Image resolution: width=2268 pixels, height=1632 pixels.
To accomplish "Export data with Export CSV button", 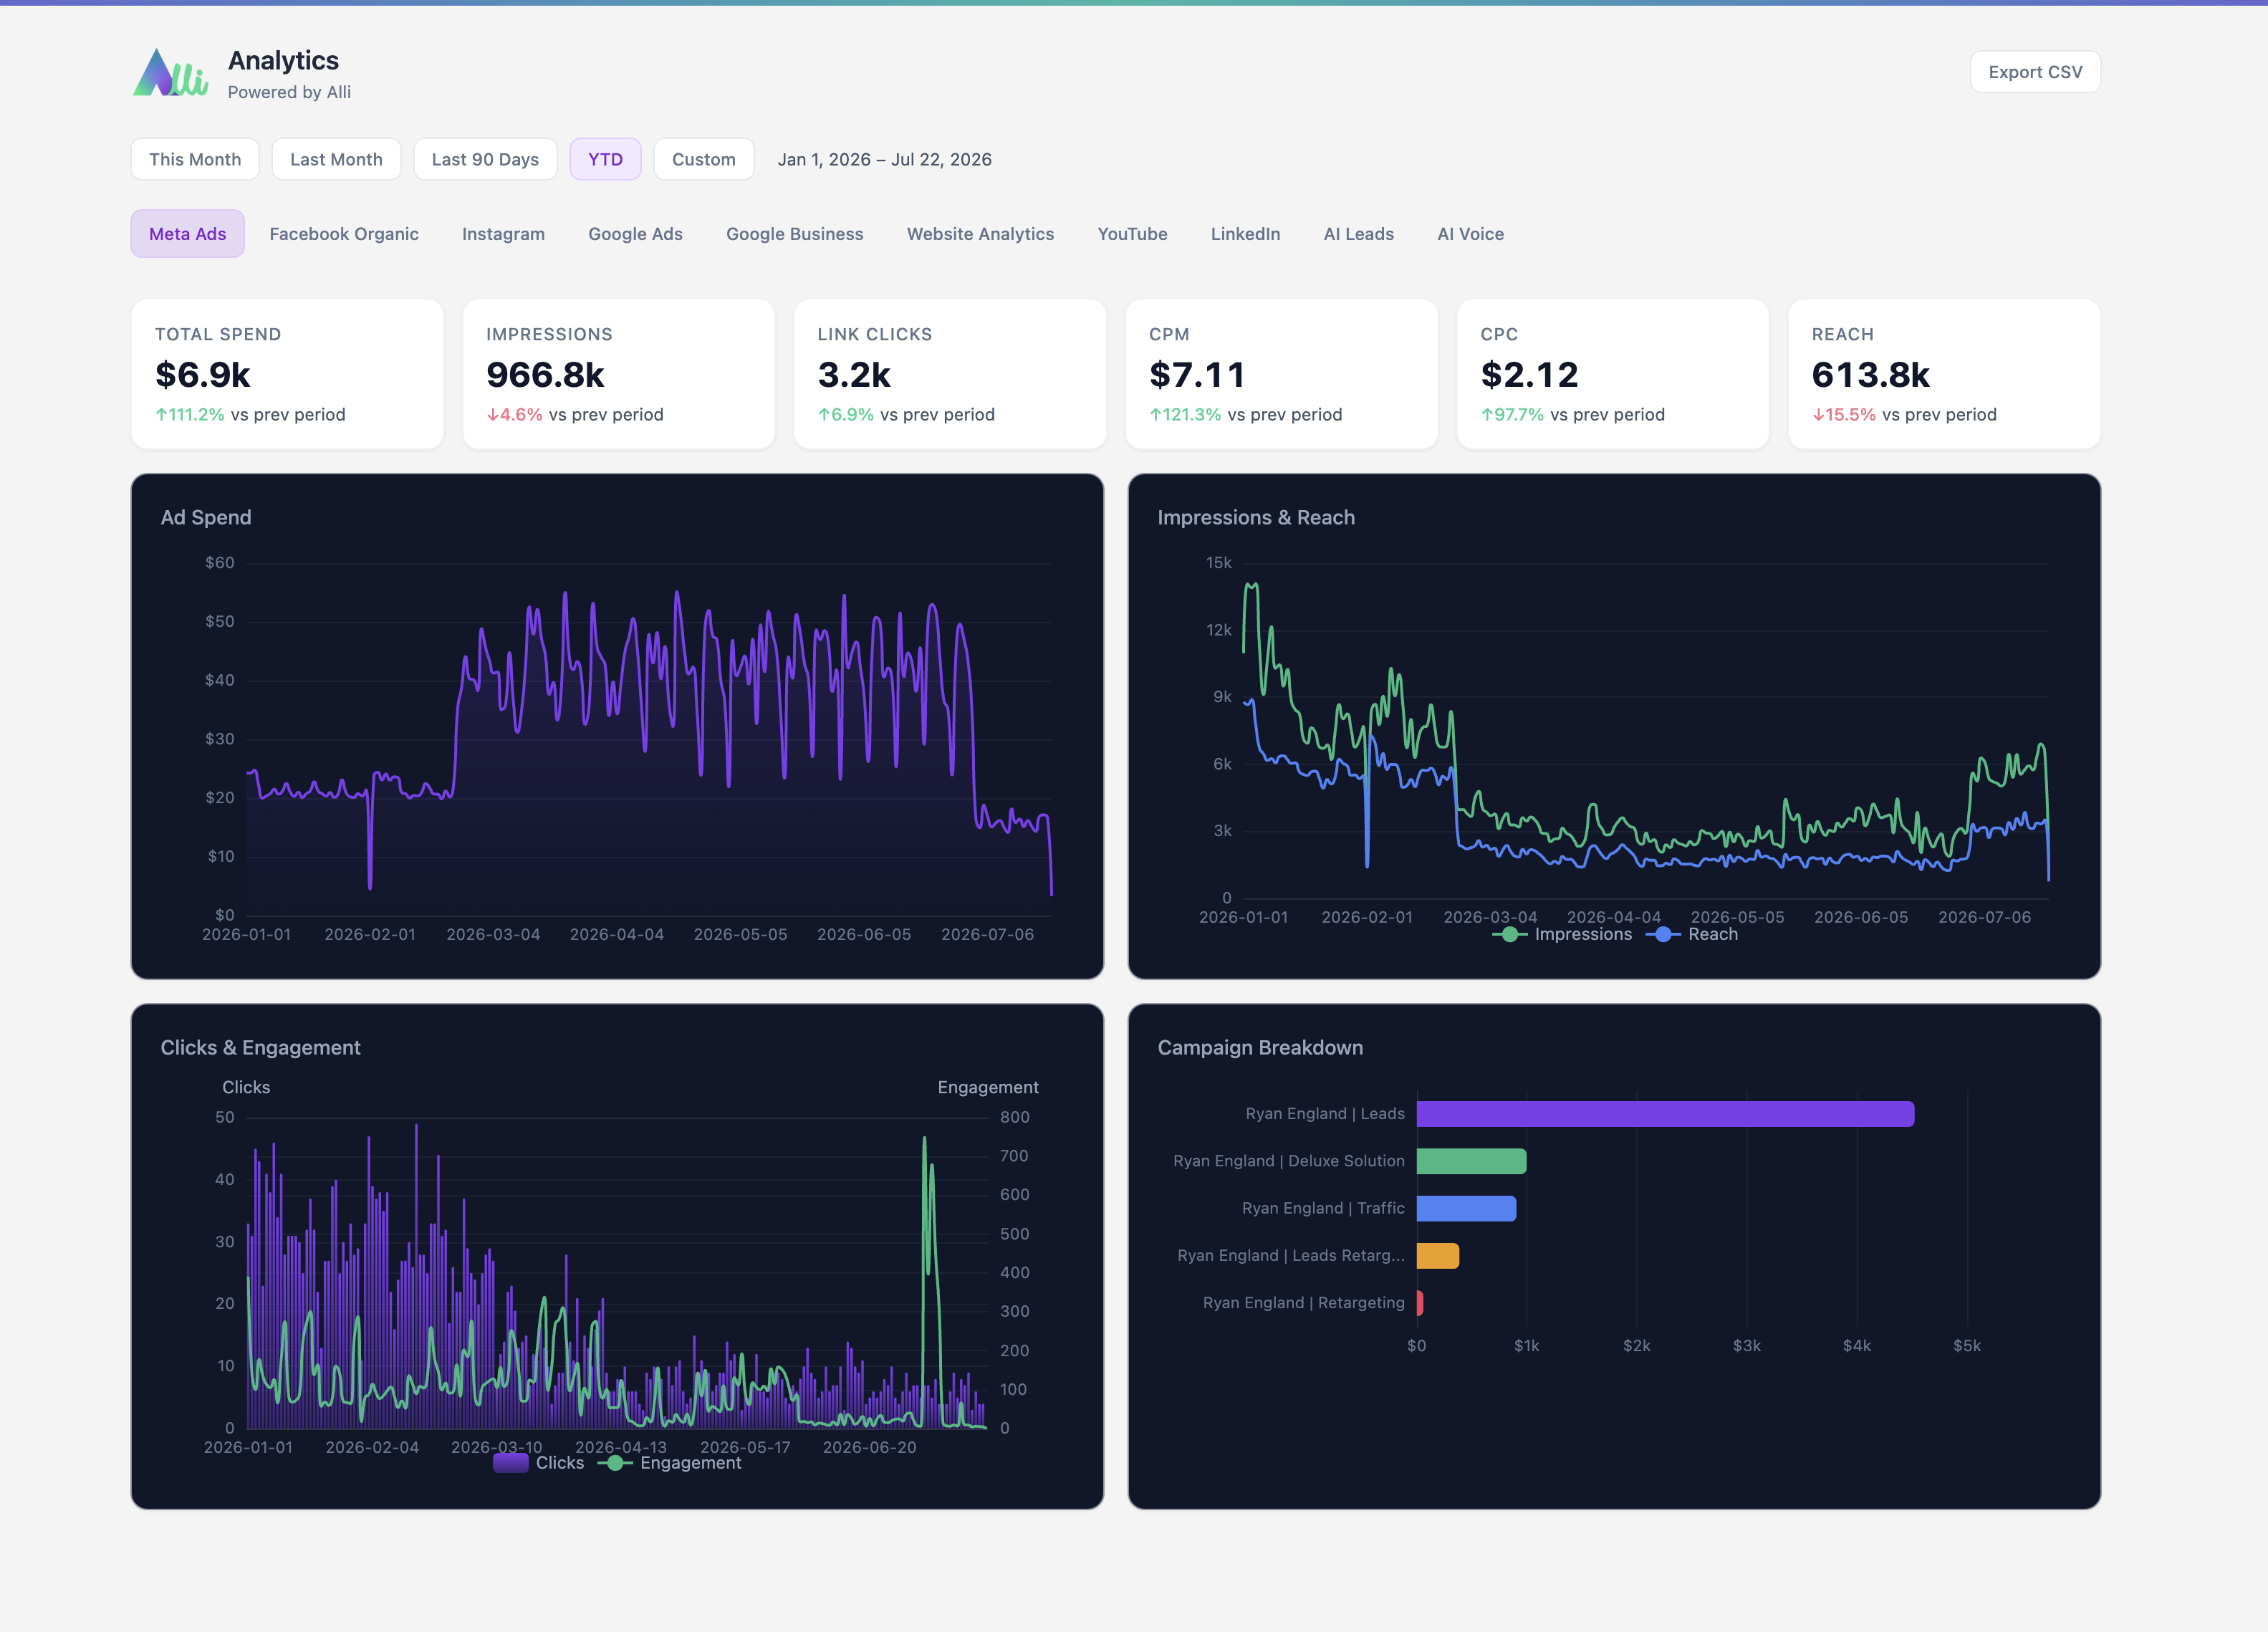I will (x=2034, y=72).
